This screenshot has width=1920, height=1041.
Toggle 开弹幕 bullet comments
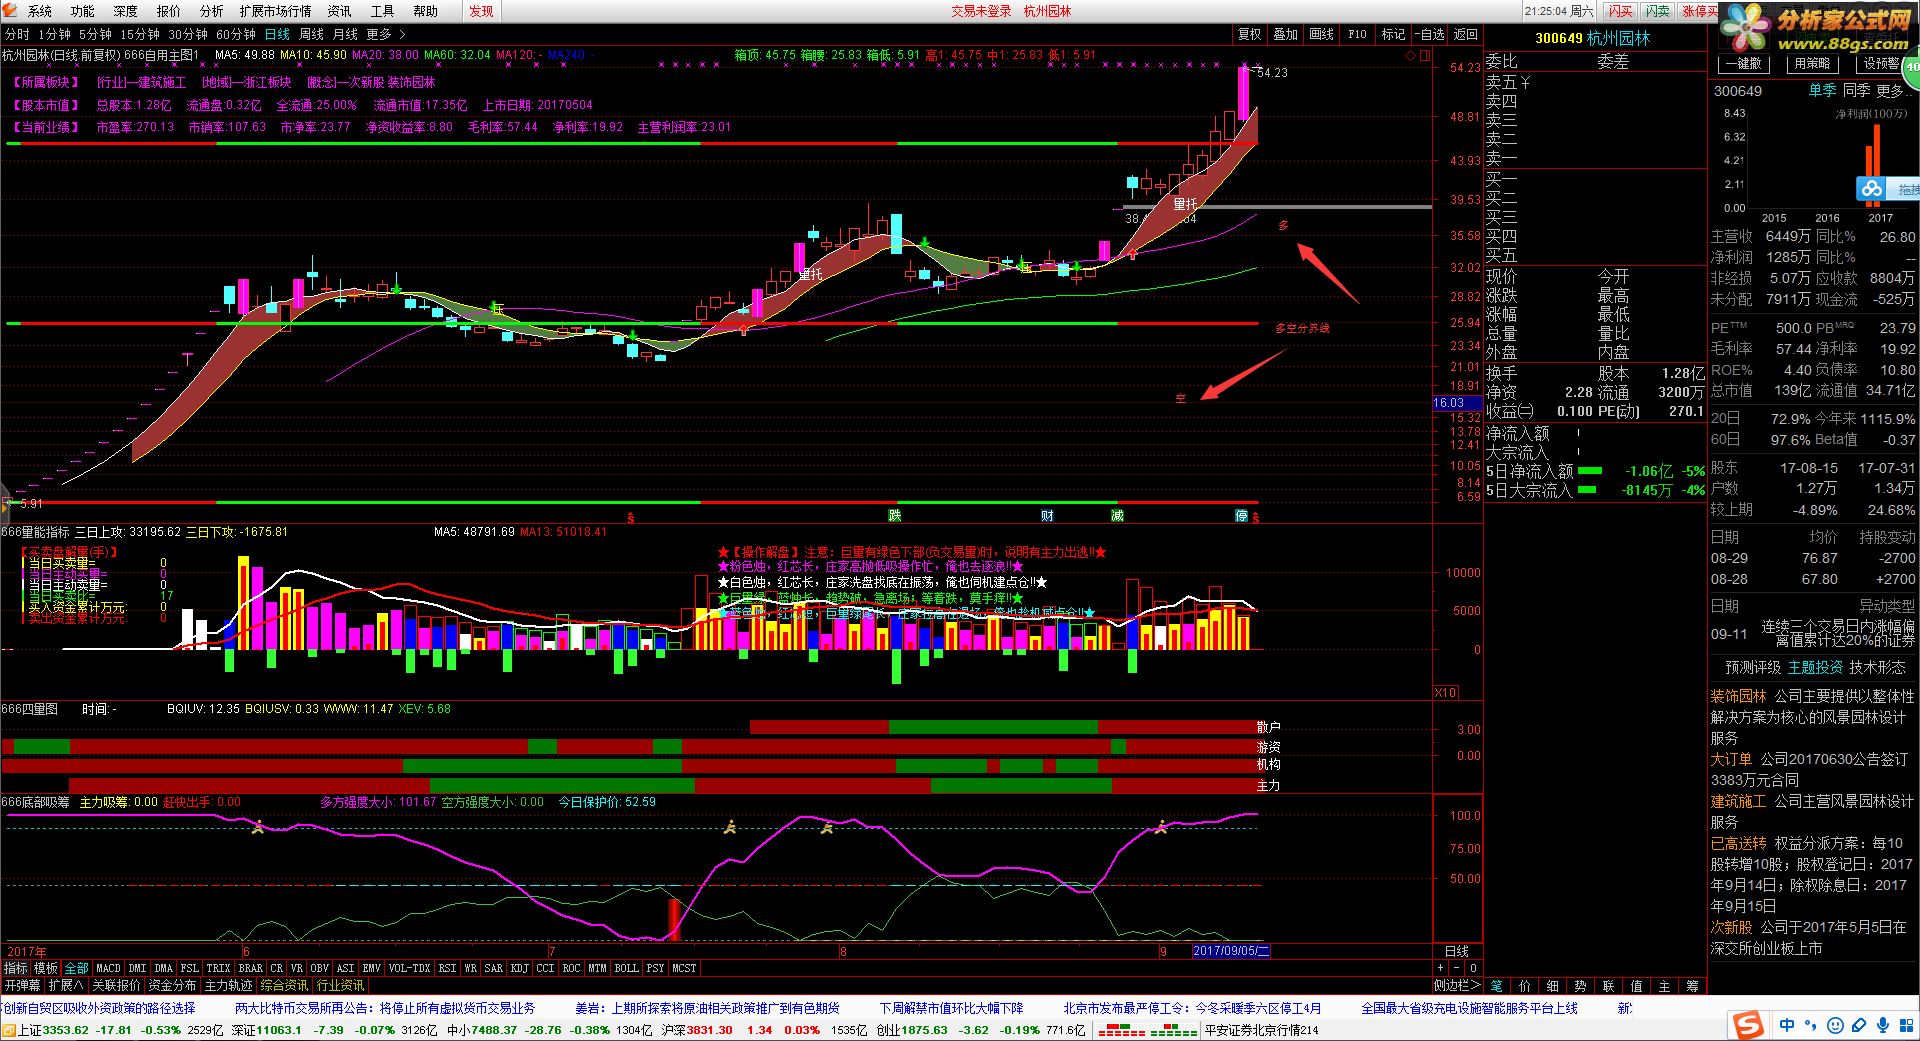pyautogui.click(x=22, y=985)
